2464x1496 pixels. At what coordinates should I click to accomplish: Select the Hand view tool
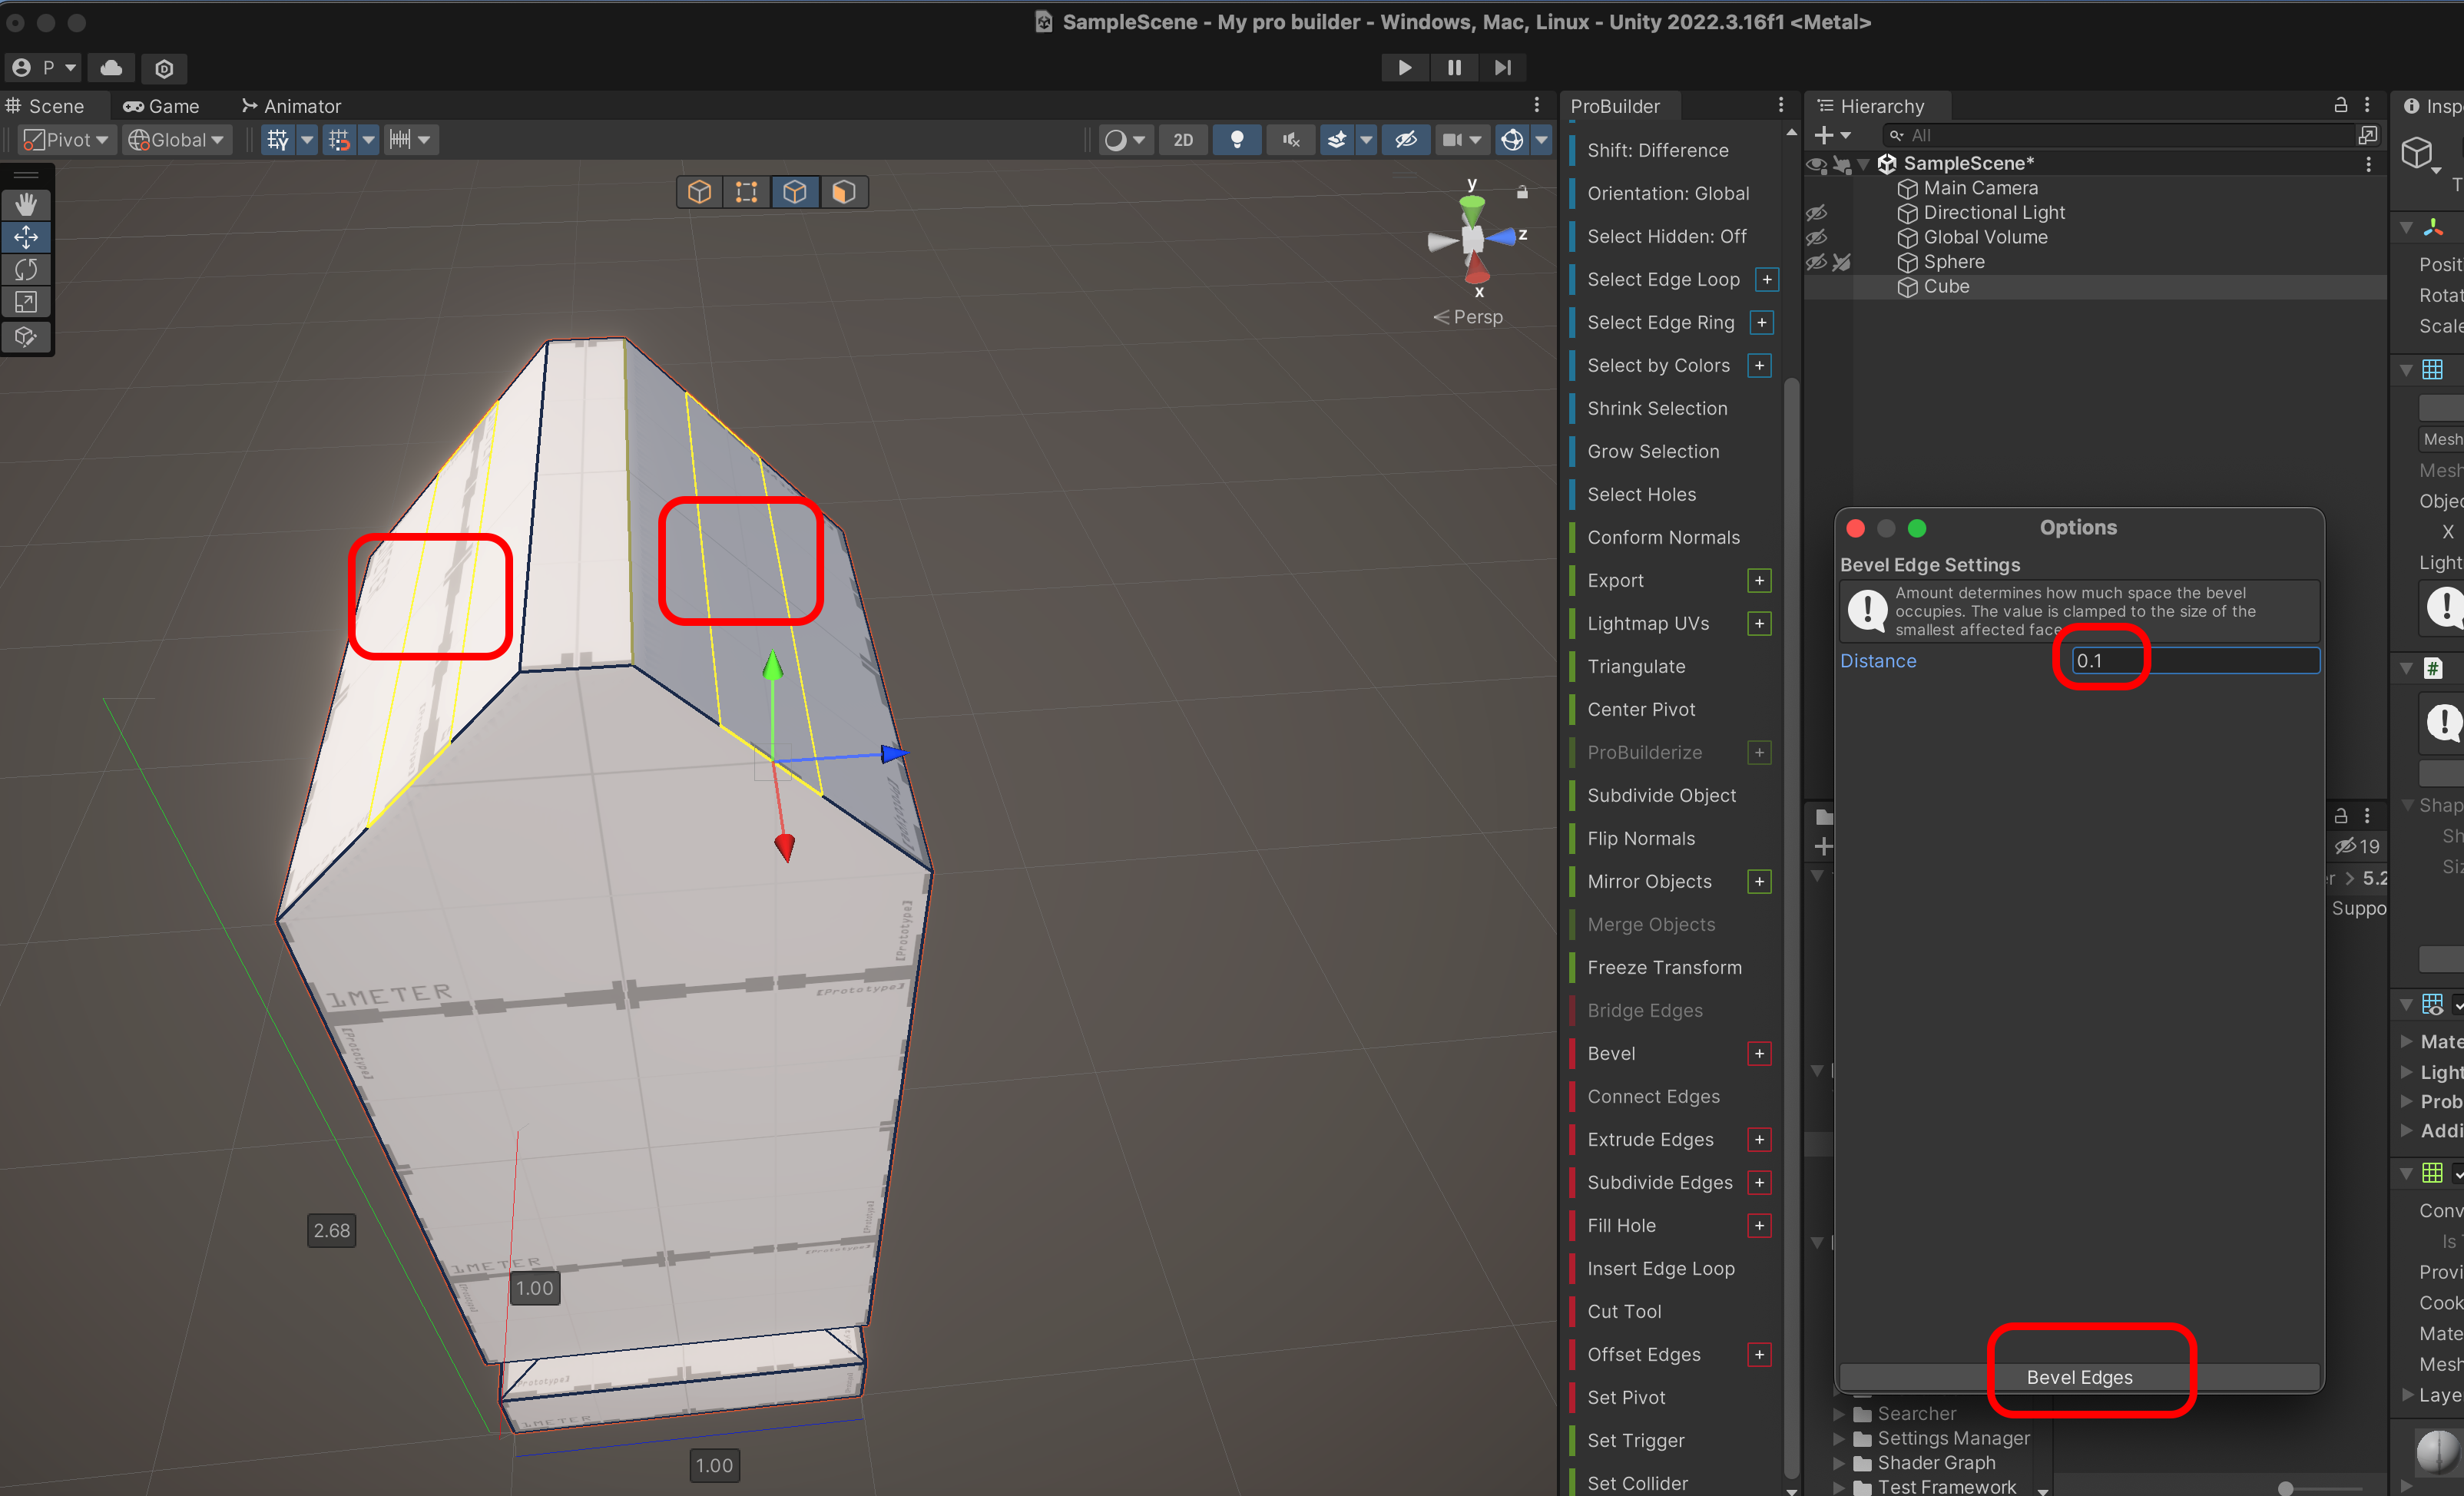(x=26, y=204)
